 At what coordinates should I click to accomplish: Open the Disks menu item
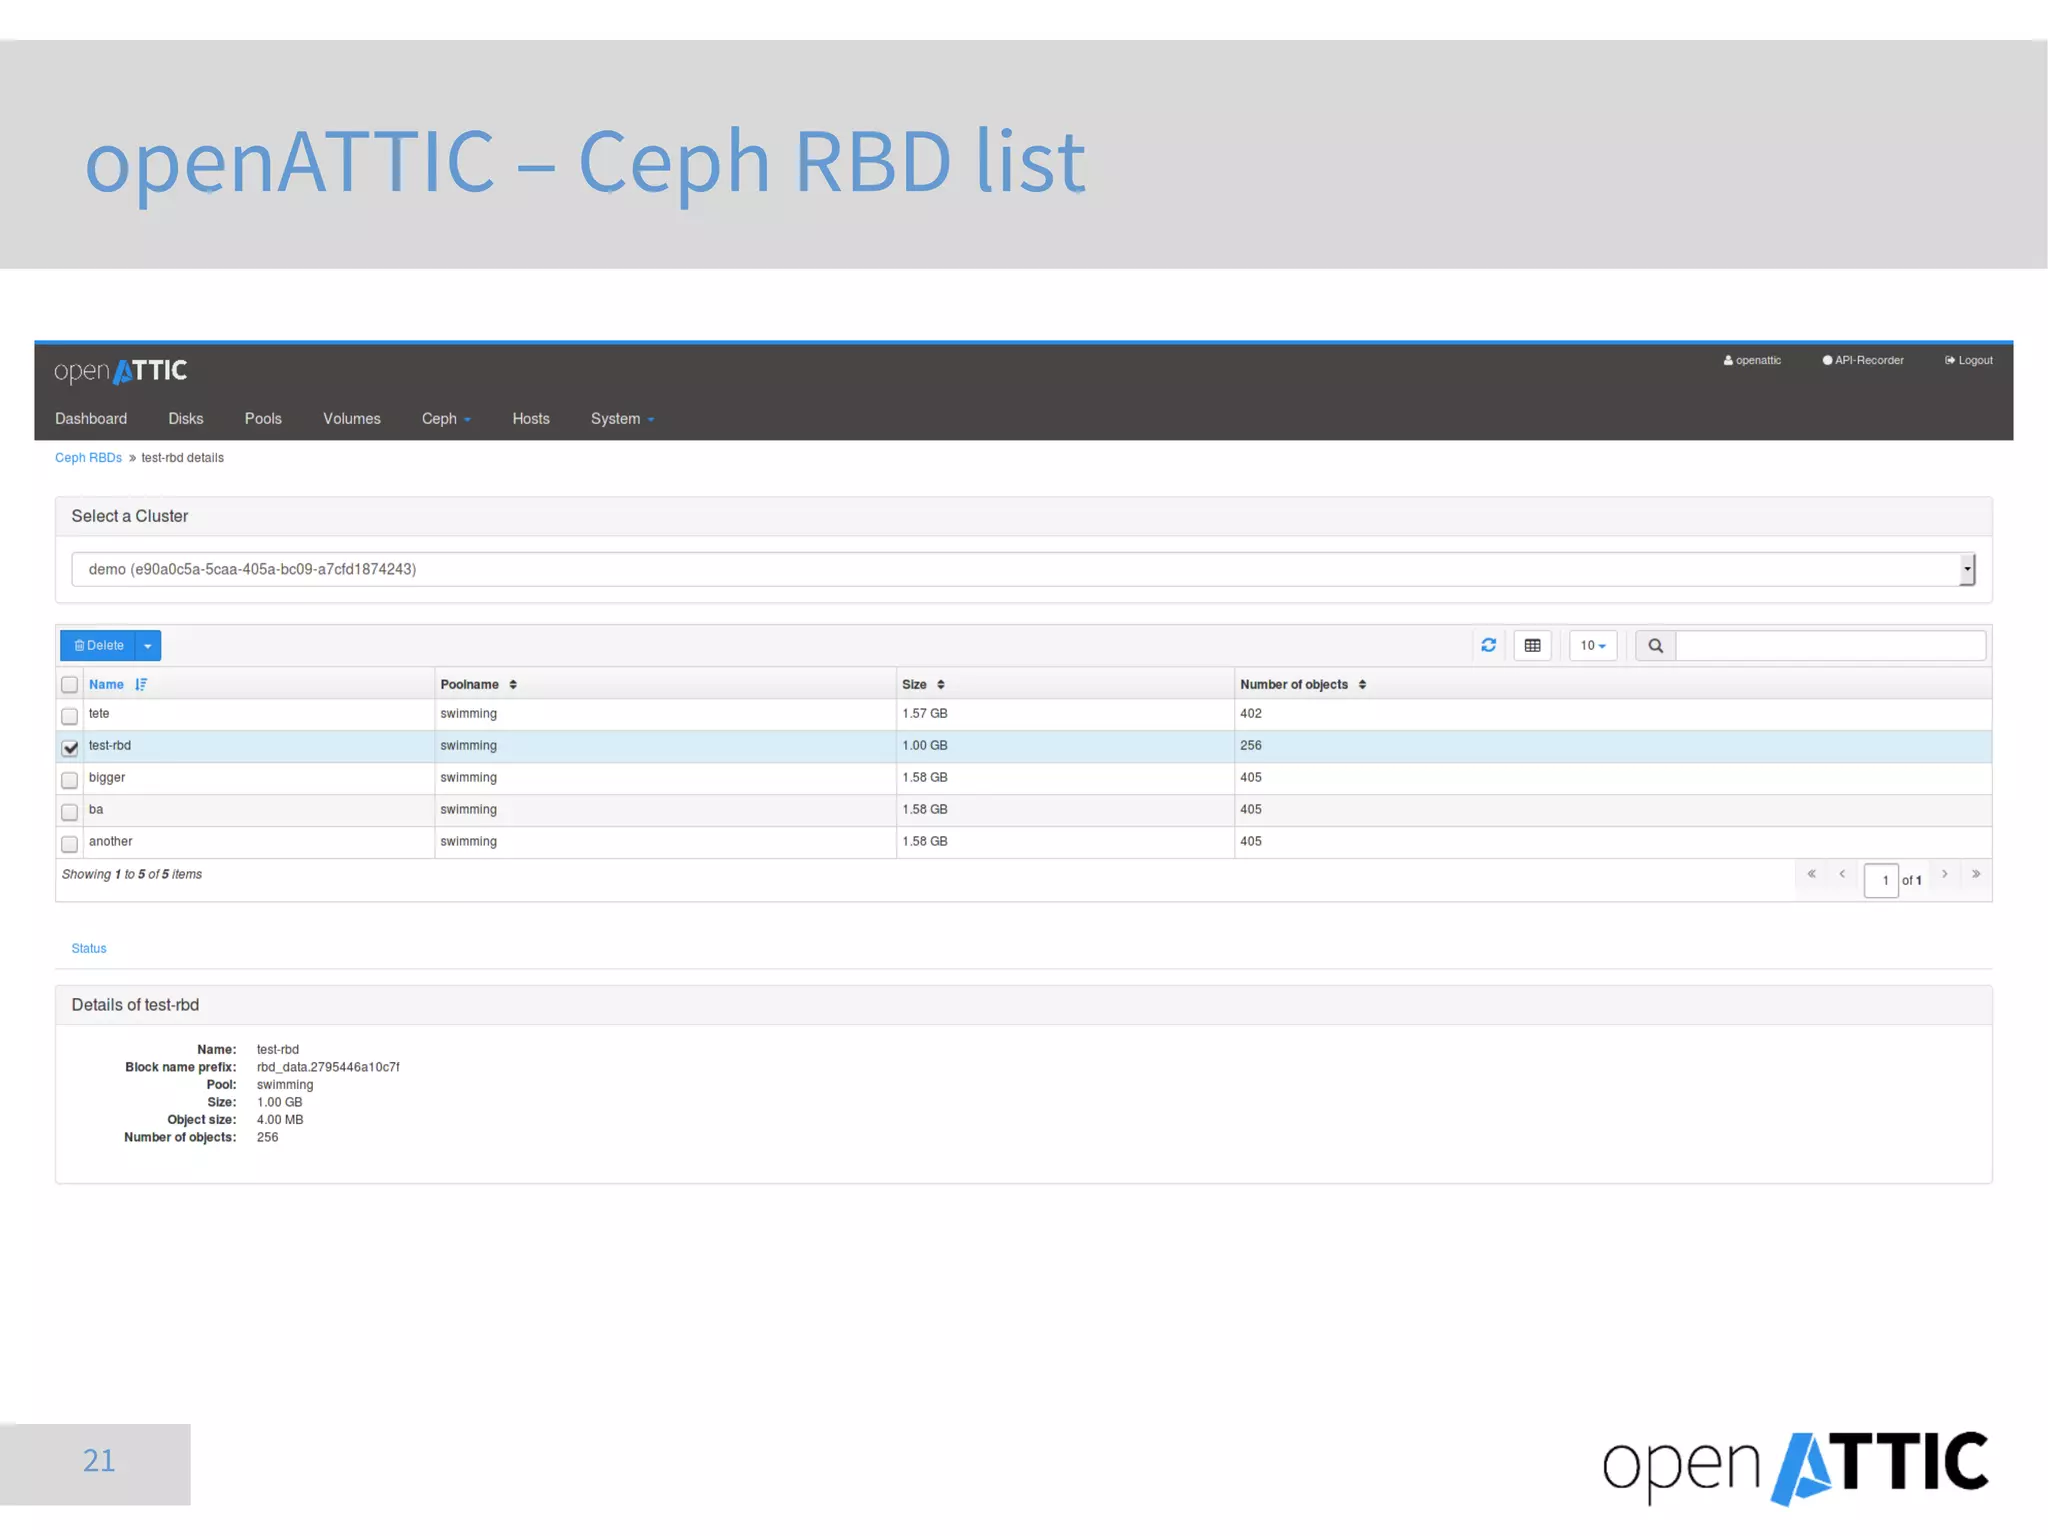[186, 419]
